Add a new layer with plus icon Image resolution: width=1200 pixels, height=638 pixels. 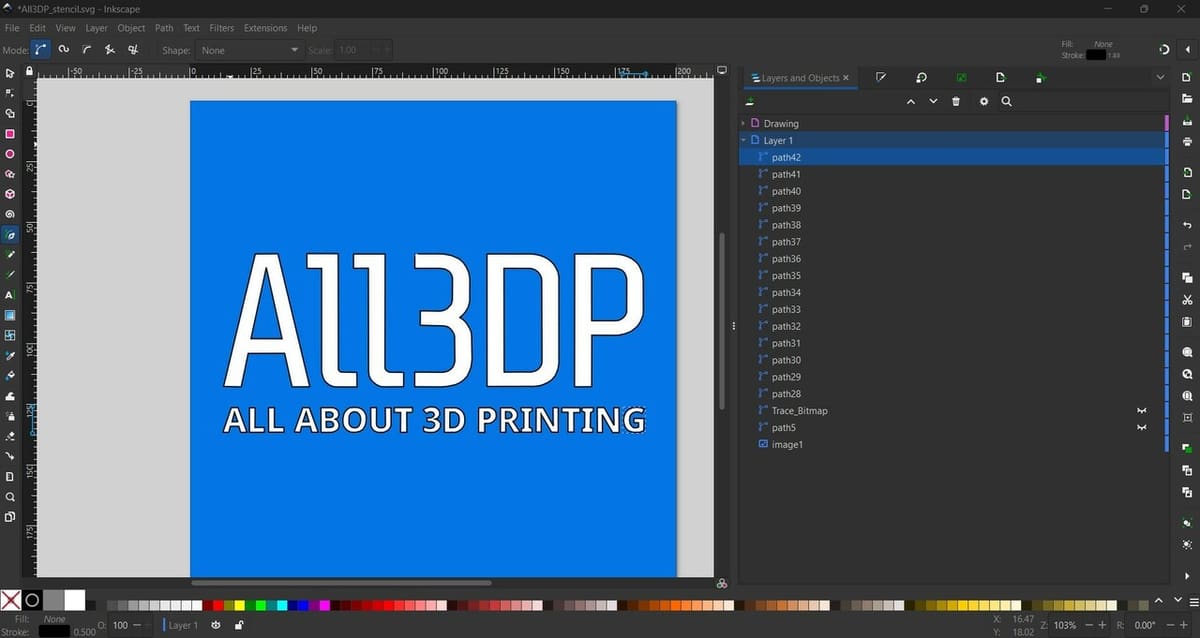[x=750, y=101]
